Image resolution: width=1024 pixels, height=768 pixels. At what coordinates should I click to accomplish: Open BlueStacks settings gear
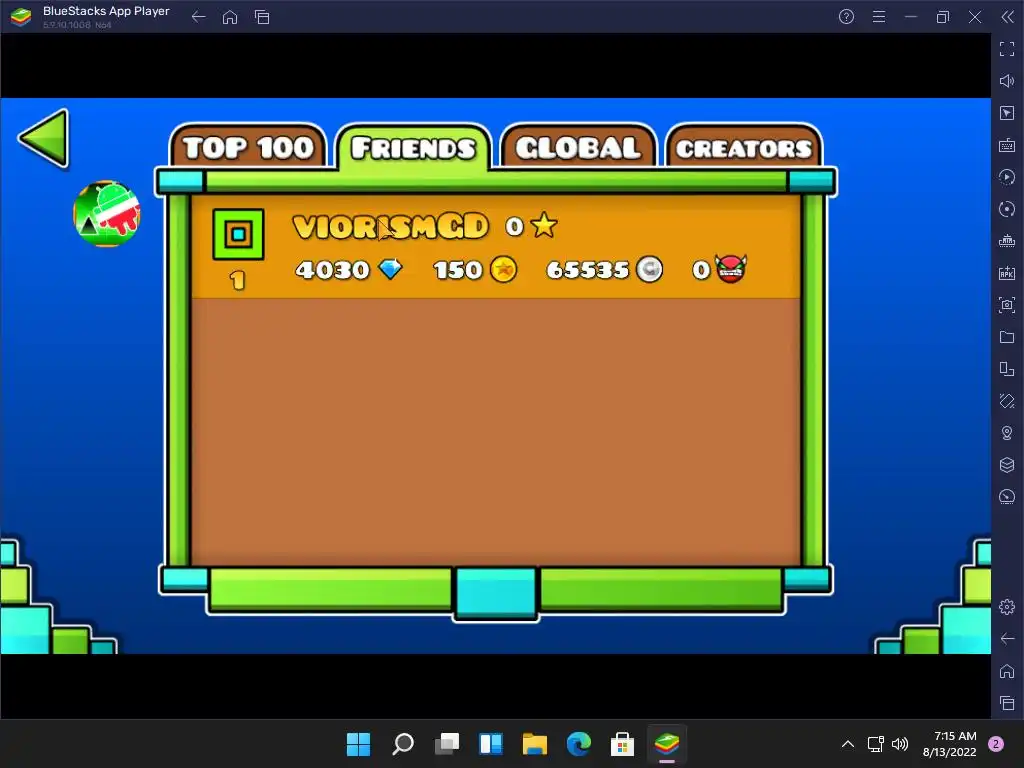(x=1007, y=607)
